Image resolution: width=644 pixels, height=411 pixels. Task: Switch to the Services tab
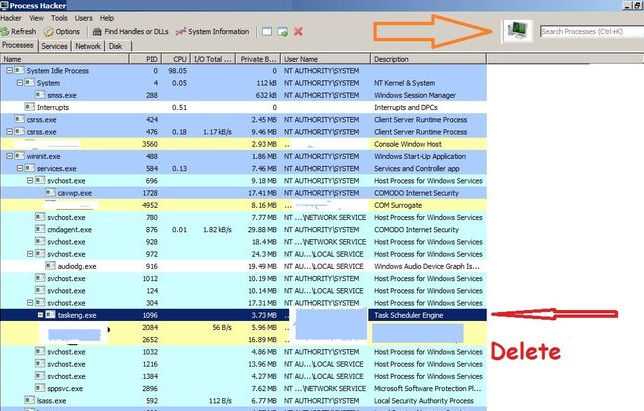click(x=54, y=46)
